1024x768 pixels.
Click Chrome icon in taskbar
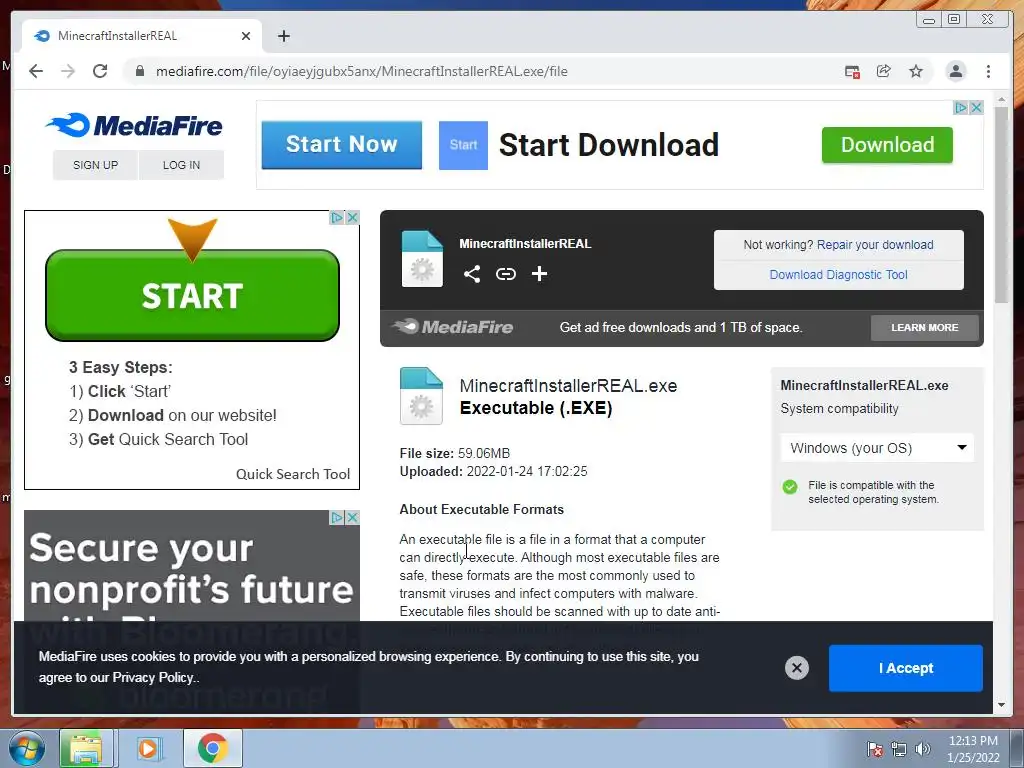(x=212, y=748)
